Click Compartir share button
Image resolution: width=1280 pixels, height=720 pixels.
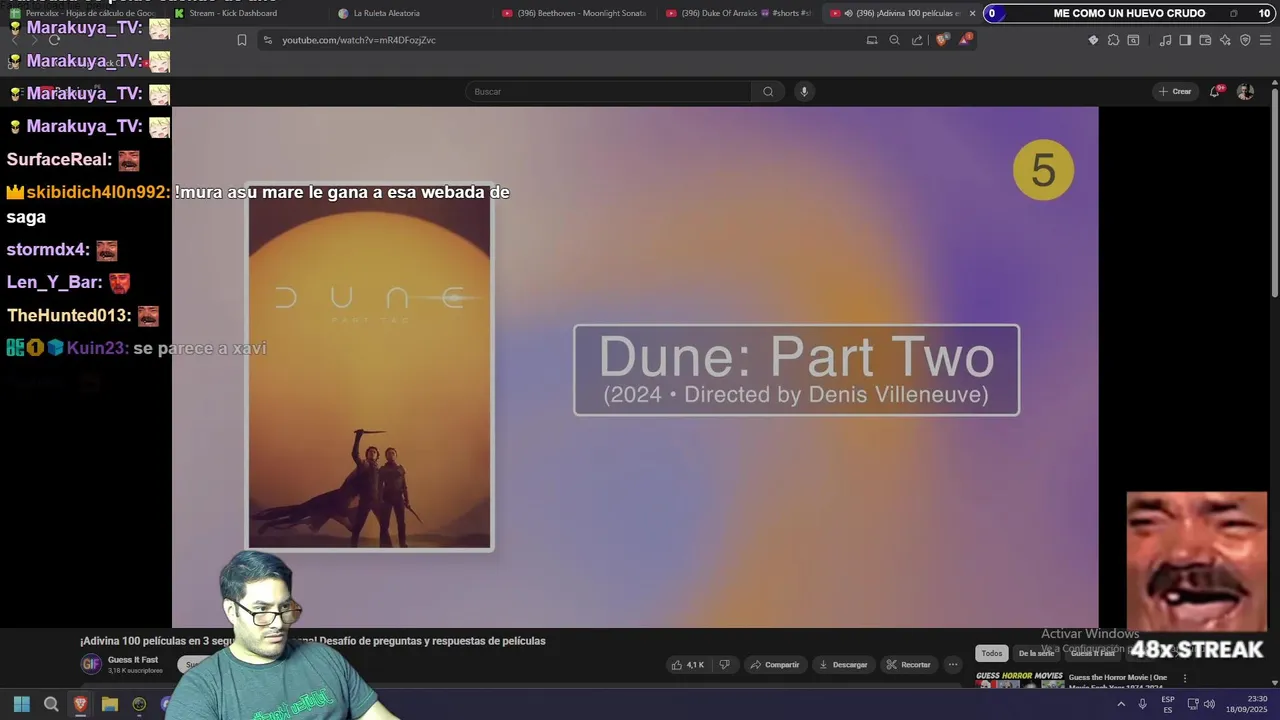[775, 665]
